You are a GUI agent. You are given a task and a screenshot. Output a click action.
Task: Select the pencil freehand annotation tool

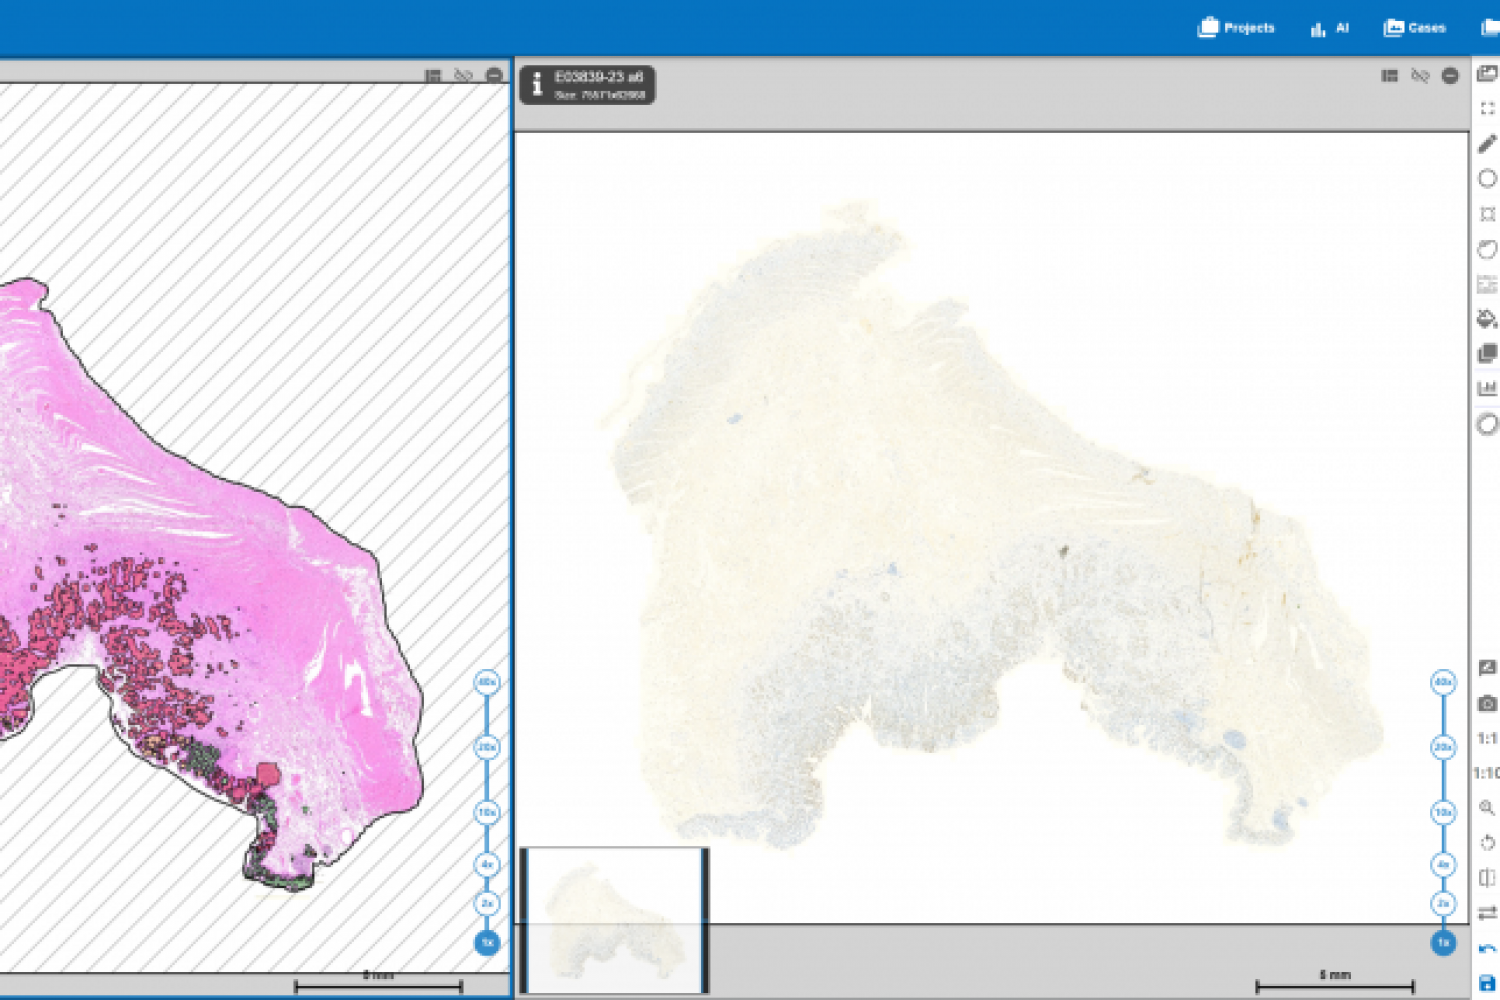click(x=1487, y=144)
